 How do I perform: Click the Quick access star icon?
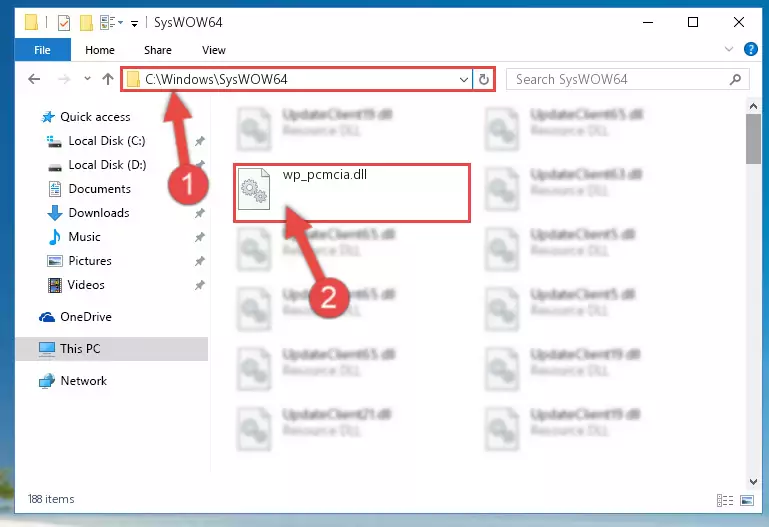click(x=48, y=117)
